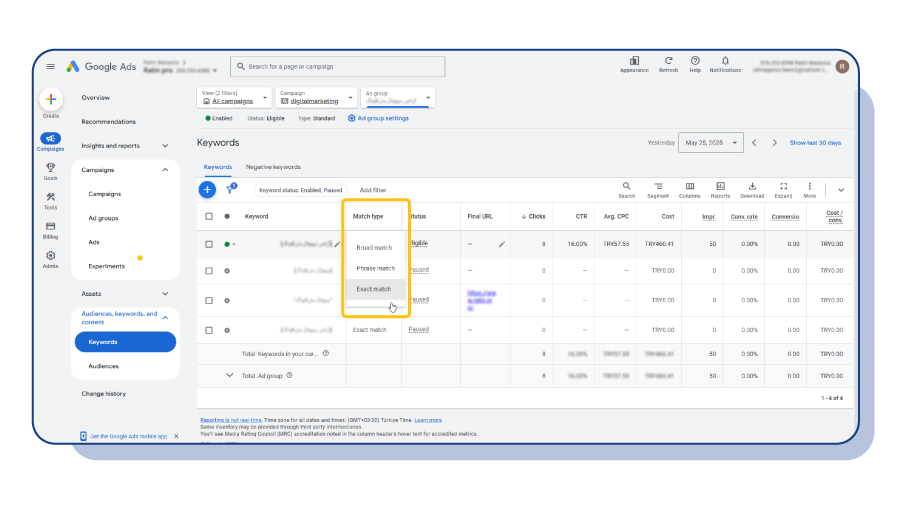Click the Download toolbar icon
The image size is (900, 509).
pos(752,186)
